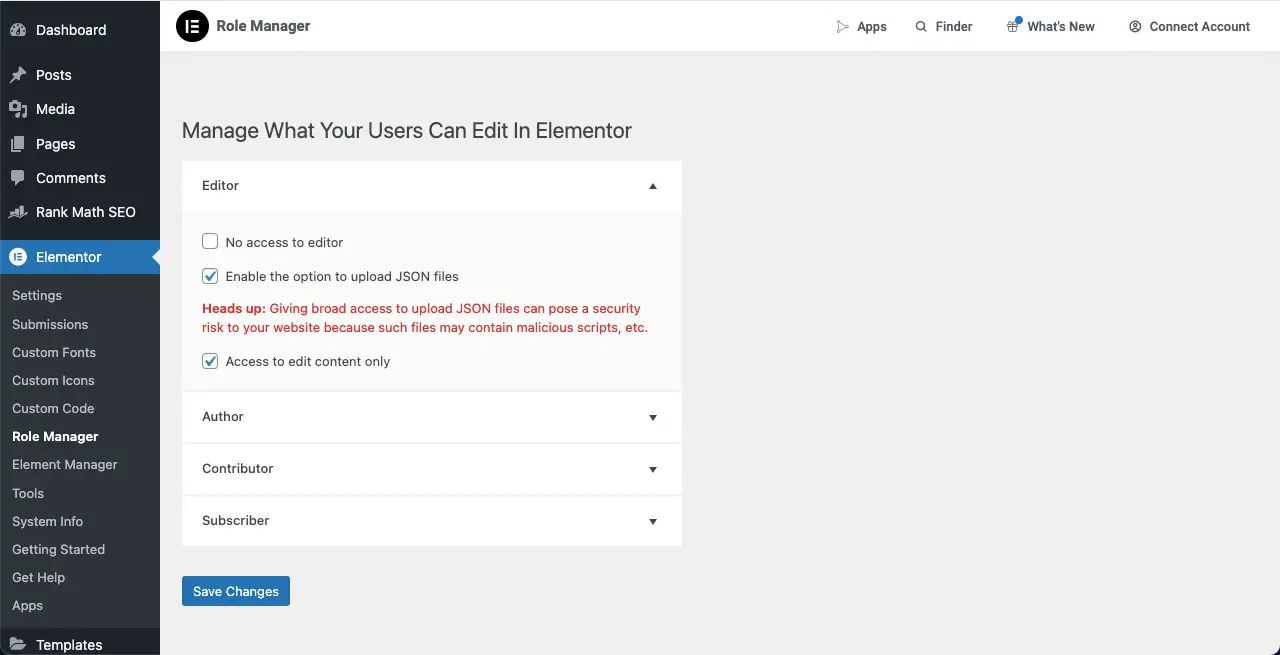Screen dimensions: 1280x655
Task: Open Custom Code submenu link
Action: [53, 408]
